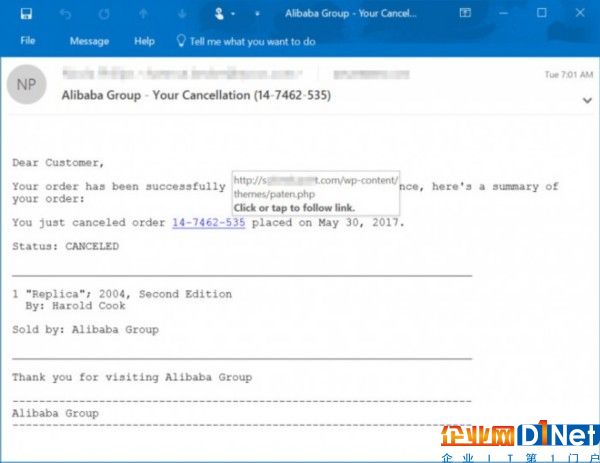Click Tell me what you want to do

[253, 41]
